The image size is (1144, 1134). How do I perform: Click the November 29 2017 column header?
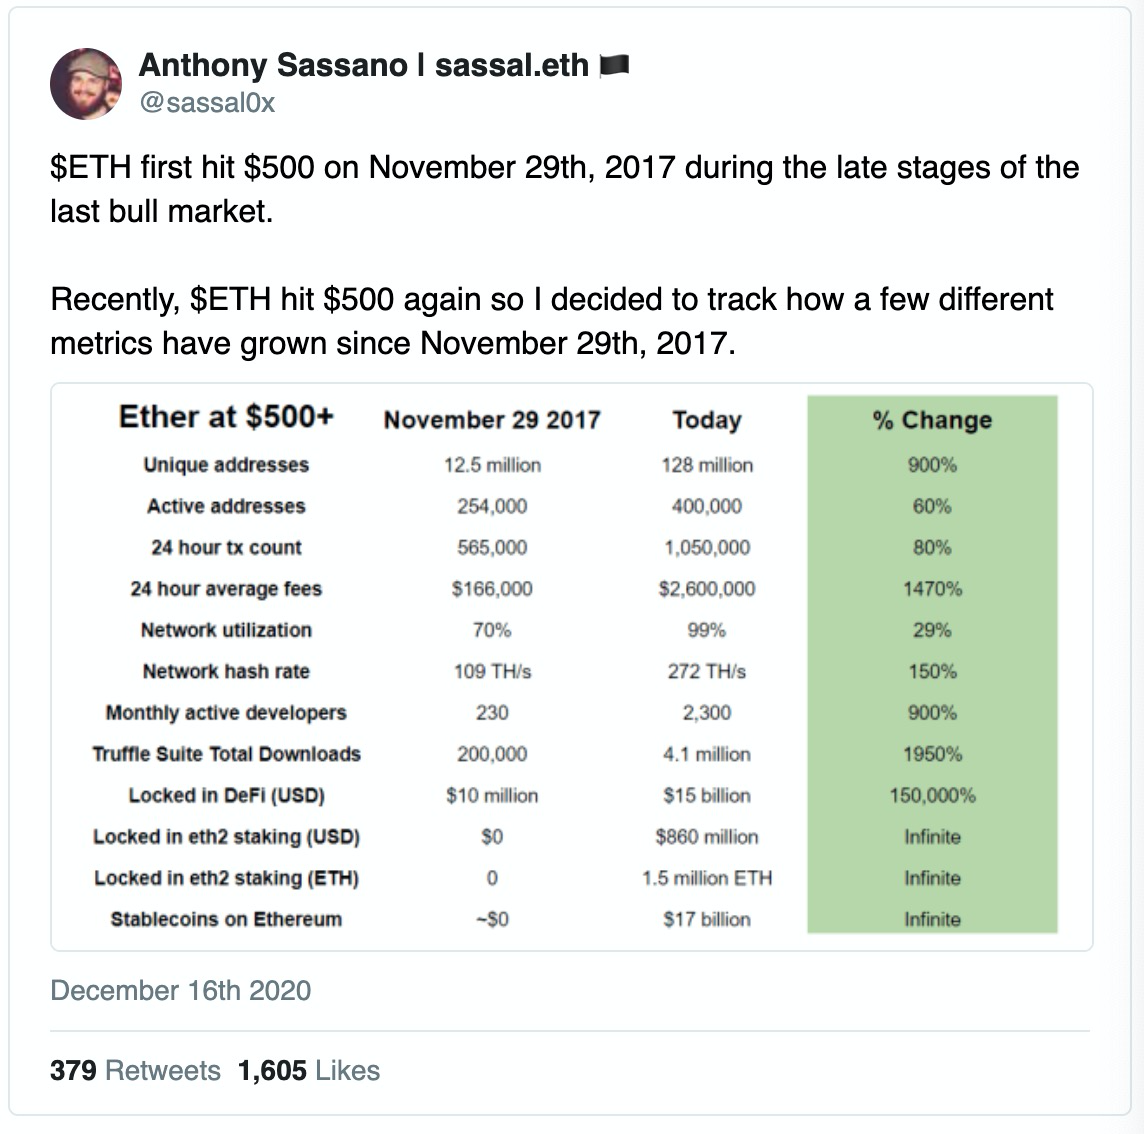(x=492, y=420)
